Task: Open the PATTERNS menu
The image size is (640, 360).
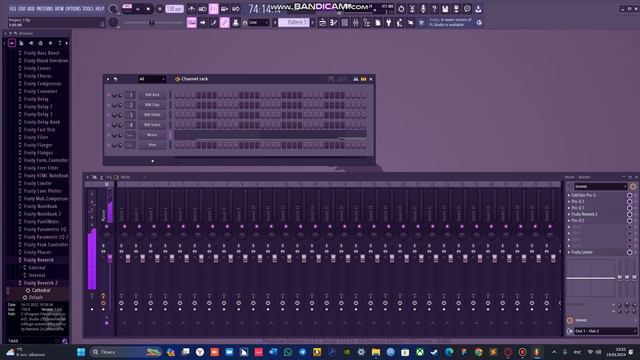Action: pyautogui.click(x=44, y=9)
